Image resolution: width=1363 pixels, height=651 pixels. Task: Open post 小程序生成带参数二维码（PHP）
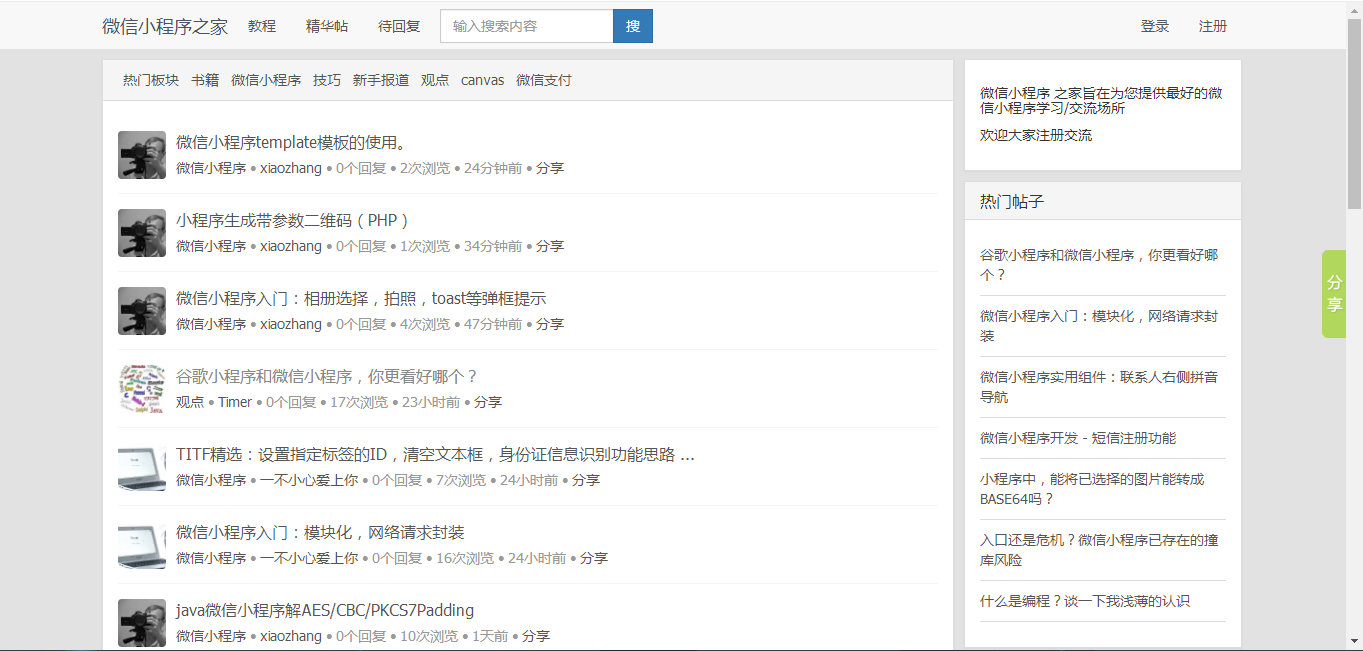coord(294,220)
